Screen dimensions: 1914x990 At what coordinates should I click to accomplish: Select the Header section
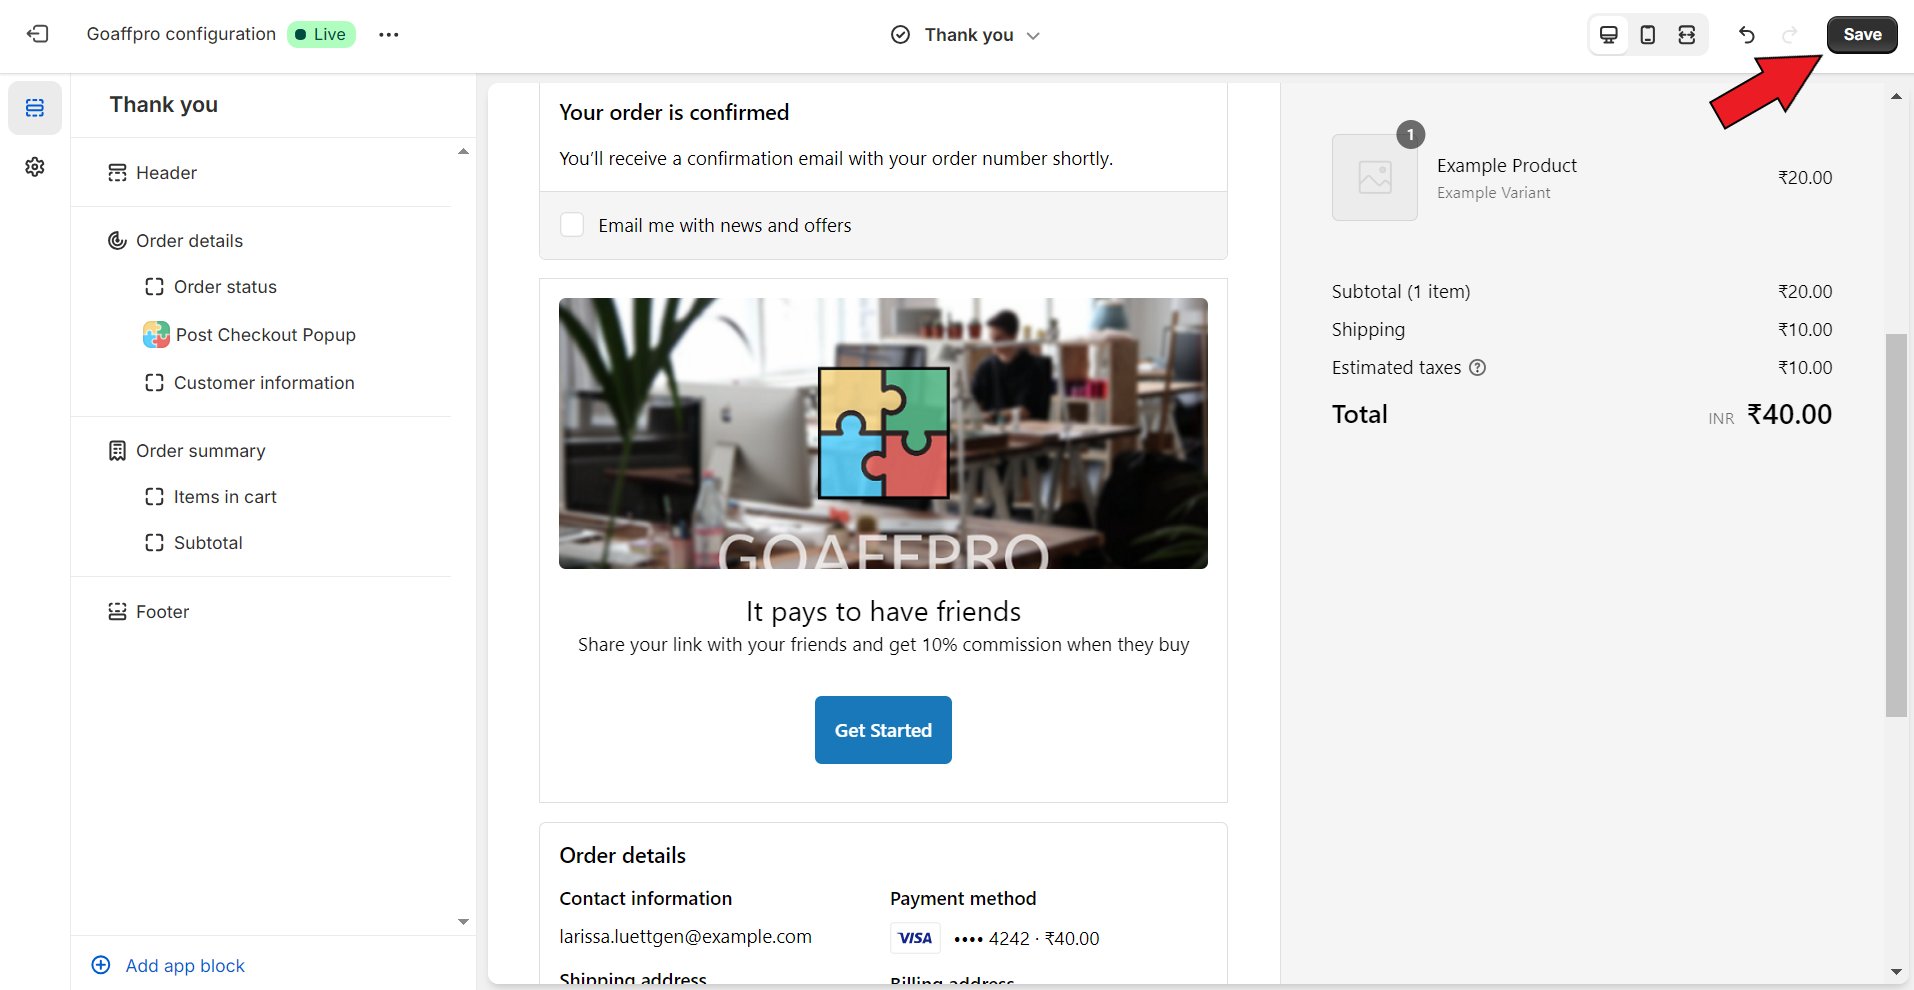166,173
